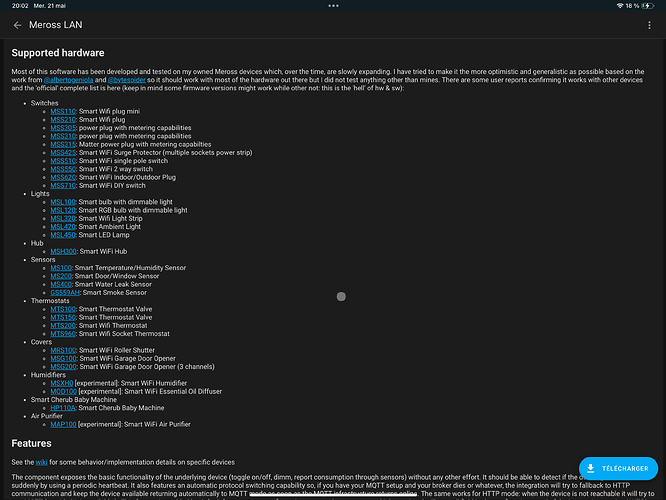Click the Switches list item
Image resolution: width=666 pixels, height=500 pixels.
click(44, 103)
